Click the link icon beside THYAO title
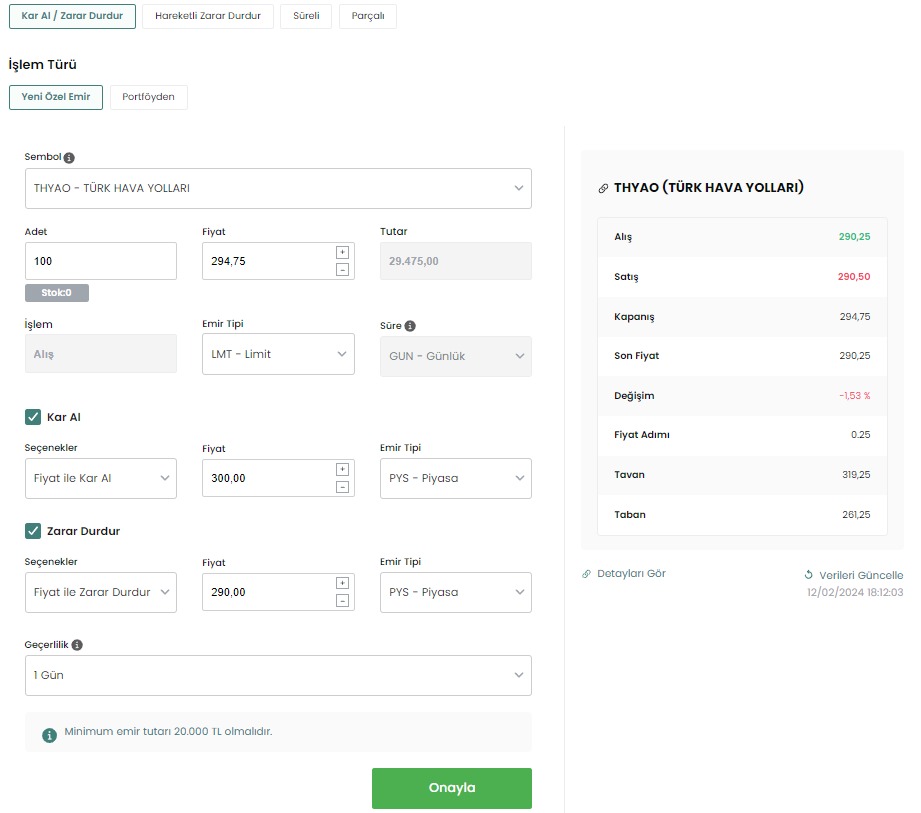The width and height of the screenshot is (921, 813). [603, 189]
